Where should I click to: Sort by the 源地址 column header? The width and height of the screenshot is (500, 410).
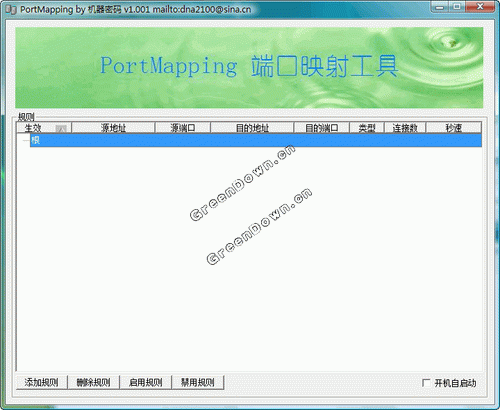pos(113,128)
